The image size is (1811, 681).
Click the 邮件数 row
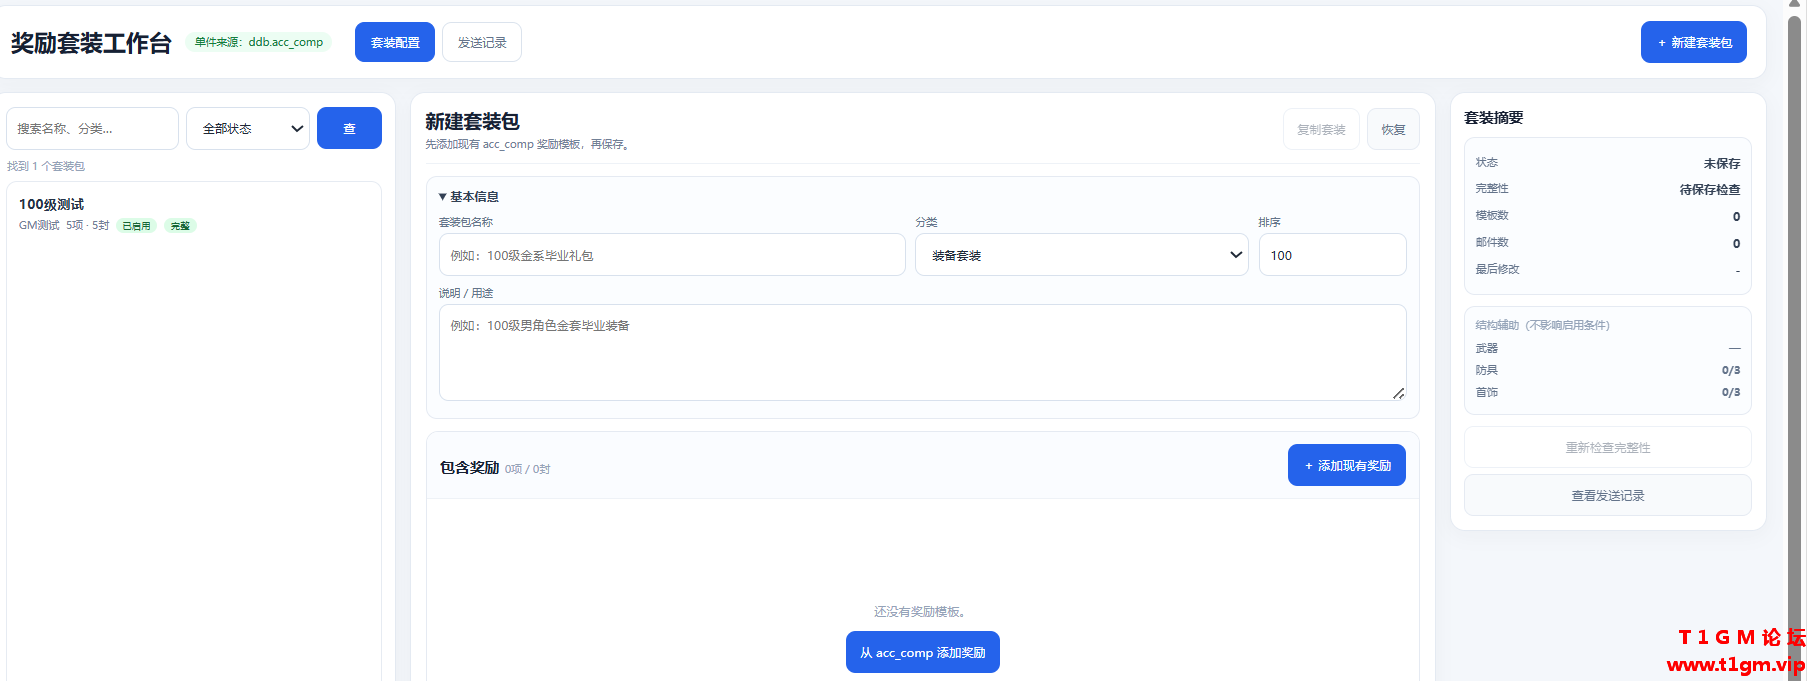pos(1608,242)
